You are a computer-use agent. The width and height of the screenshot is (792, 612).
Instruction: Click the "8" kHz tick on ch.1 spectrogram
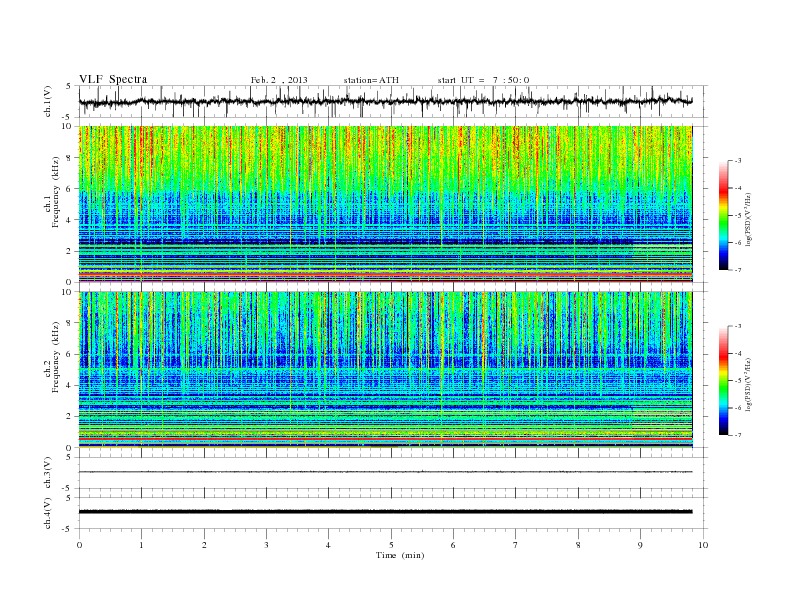(70, 158)
